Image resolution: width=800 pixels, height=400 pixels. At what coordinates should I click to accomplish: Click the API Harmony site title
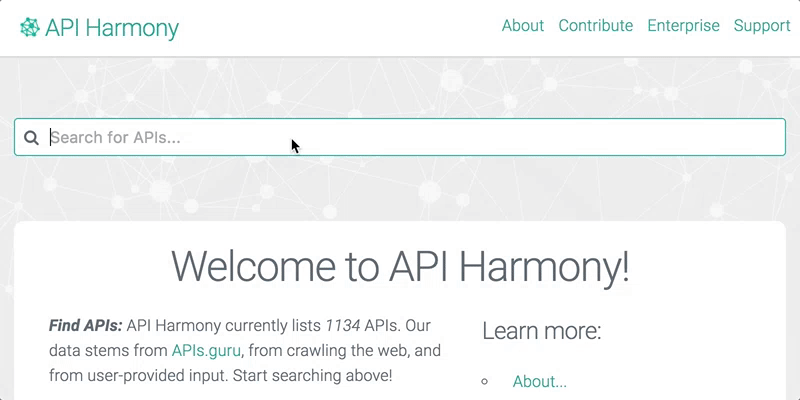pyautogui.click(x=112, y=28)
